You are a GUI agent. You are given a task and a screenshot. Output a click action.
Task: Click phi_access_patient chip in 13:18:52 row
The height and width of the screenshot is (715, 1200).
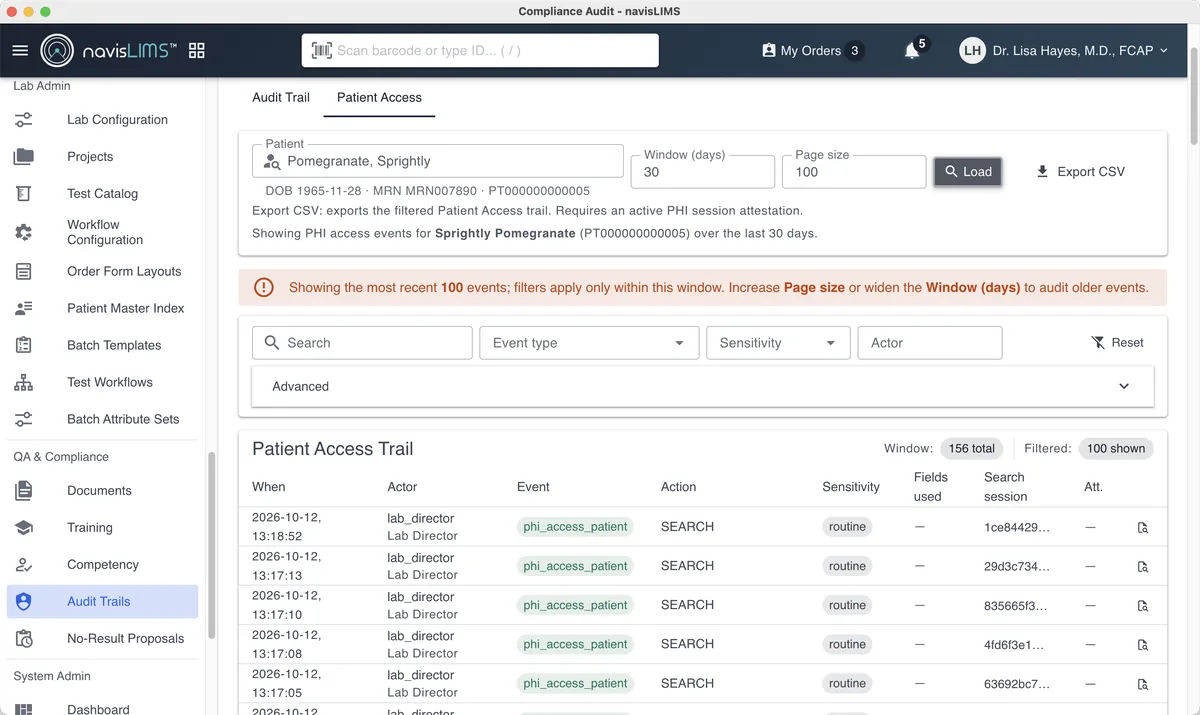pyautogui.click(x=575, y=527)
